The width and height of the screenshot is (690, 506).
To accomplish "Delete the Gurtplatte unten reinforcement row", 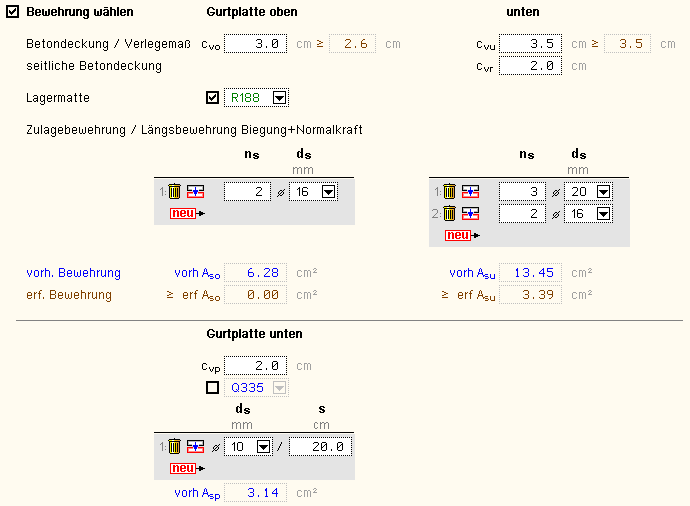I will (174, 447).
